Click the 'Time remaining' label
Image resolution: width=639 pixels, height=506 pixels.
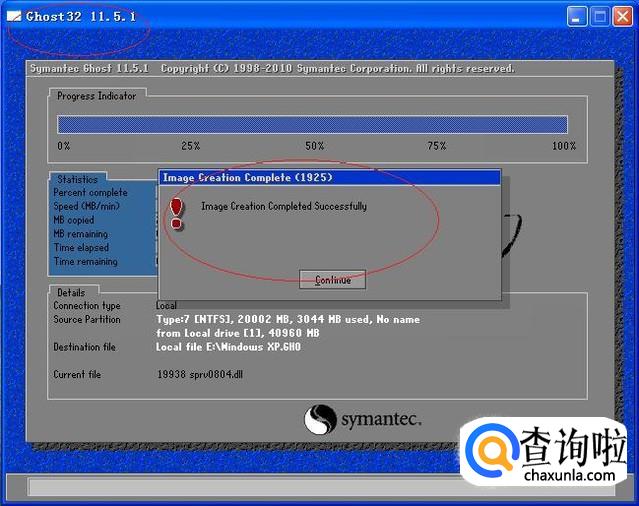click(x=86, y=262)
